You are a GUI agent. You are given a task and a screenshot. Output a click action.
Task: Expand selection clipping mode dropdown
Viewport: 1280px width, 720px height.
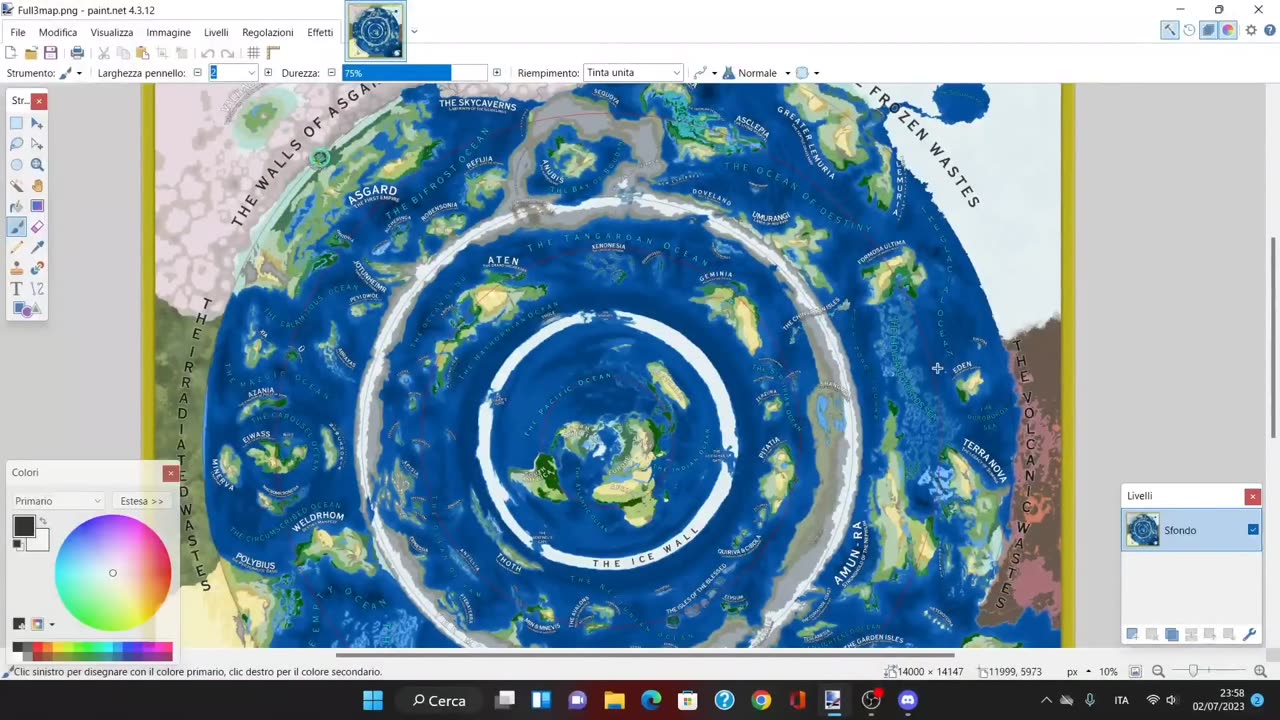[808, 73]
